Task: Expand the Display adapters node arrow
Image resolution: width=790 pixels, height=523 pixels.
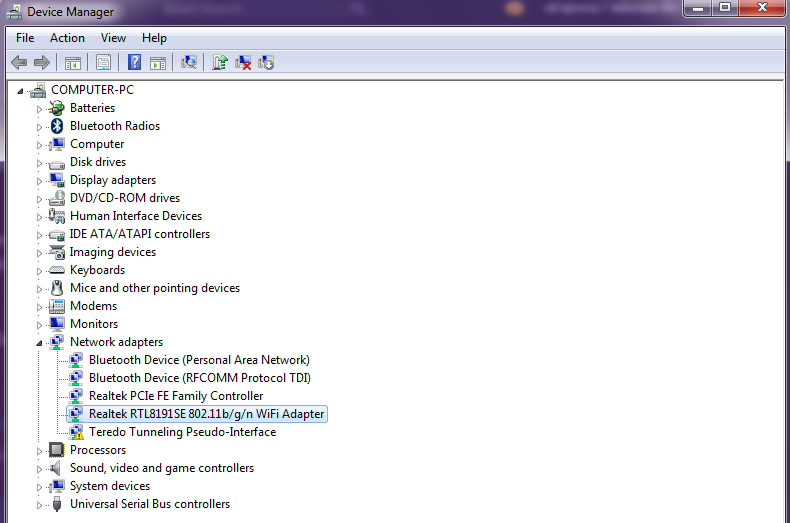Action: pyautogui.click(x=39, y=181)
